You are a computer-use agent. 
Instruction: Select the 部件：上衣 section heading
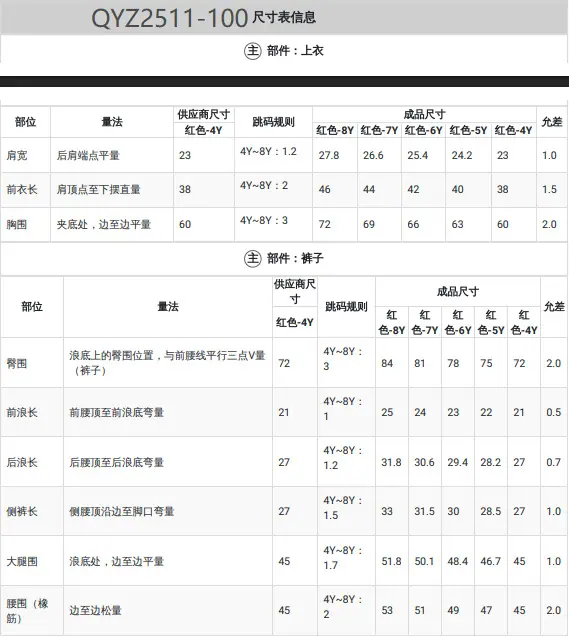(x=295, y=51)
